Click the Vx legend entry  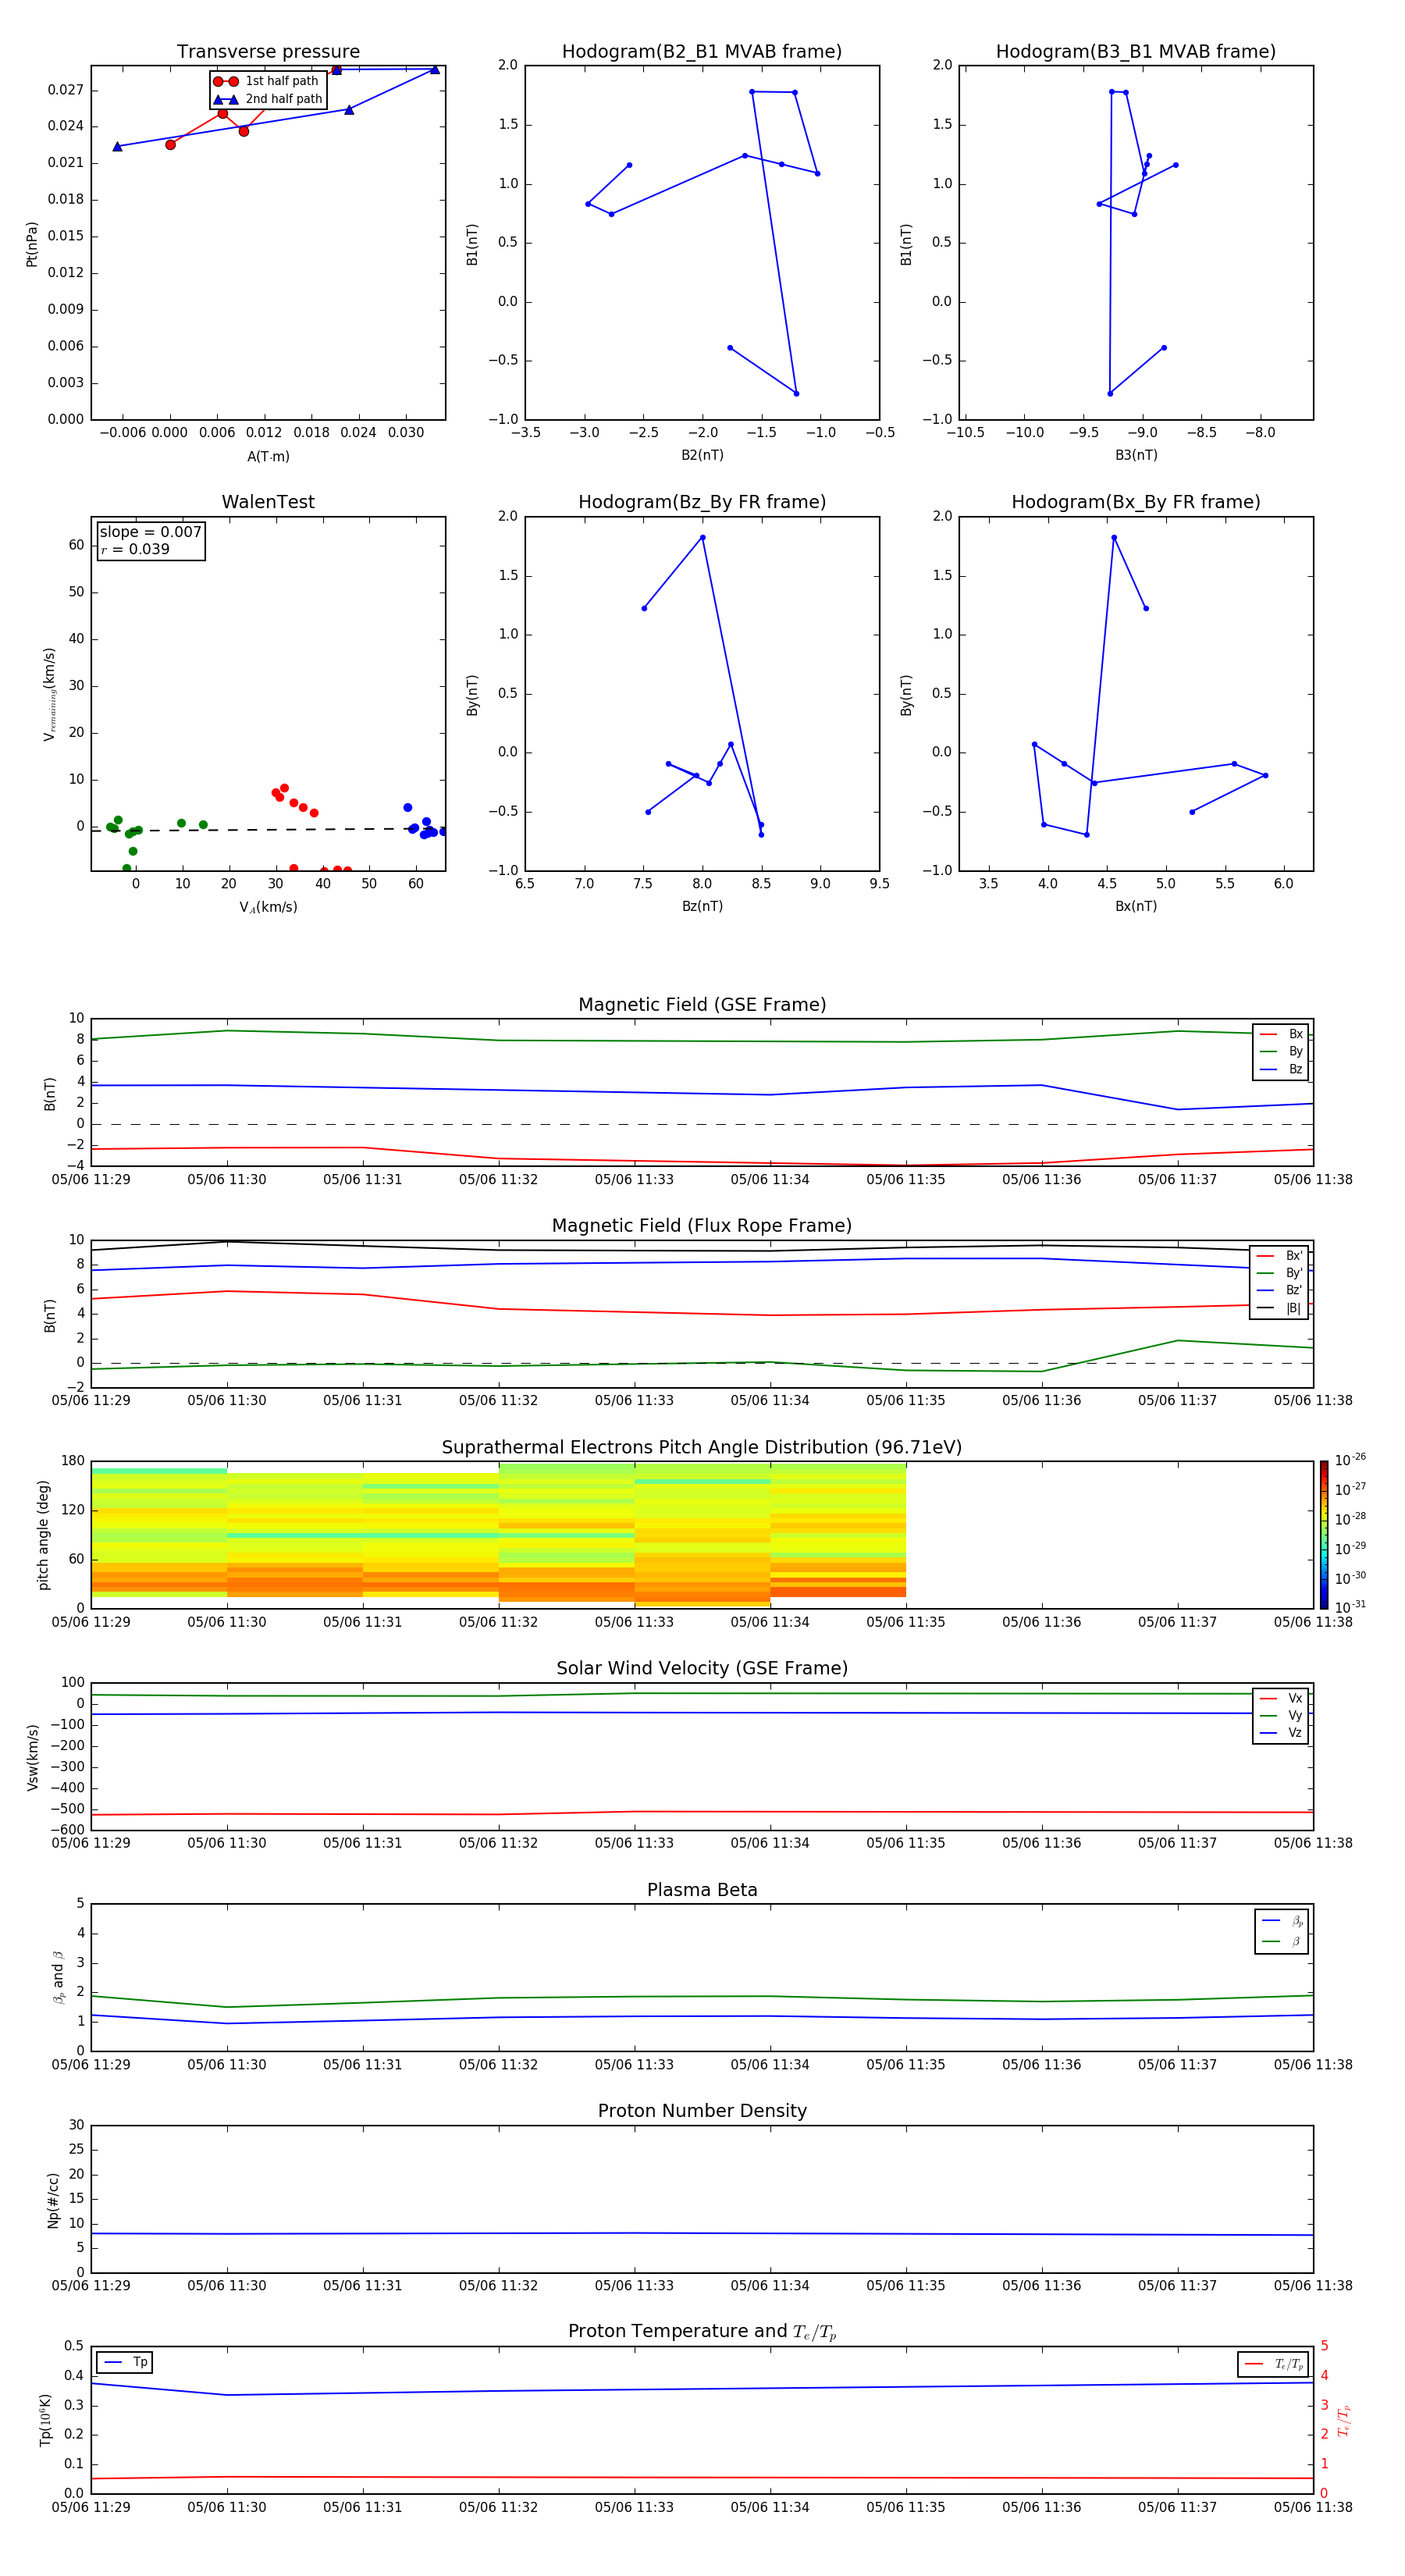[x=1281, y=1698]
